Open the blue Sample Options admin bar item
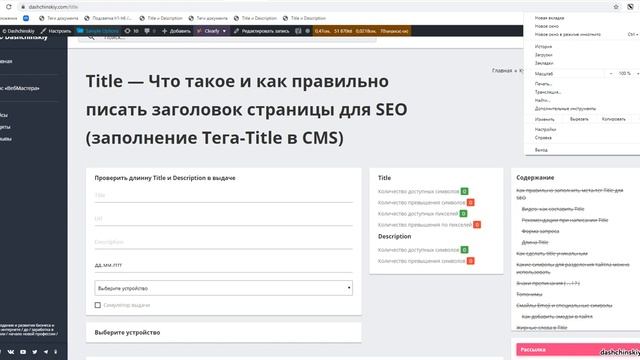The image size is (640, 360). (98, 31)
